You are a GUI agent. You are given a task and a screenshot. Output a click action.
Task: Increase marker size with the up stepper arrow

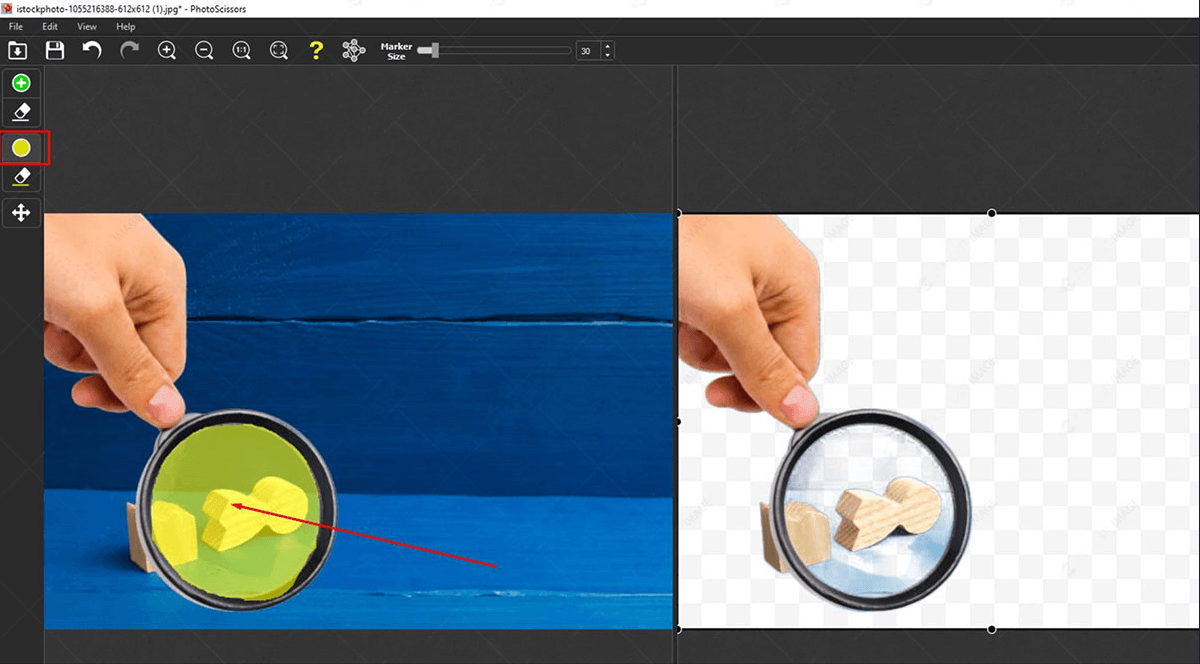(x=607, y=46)
